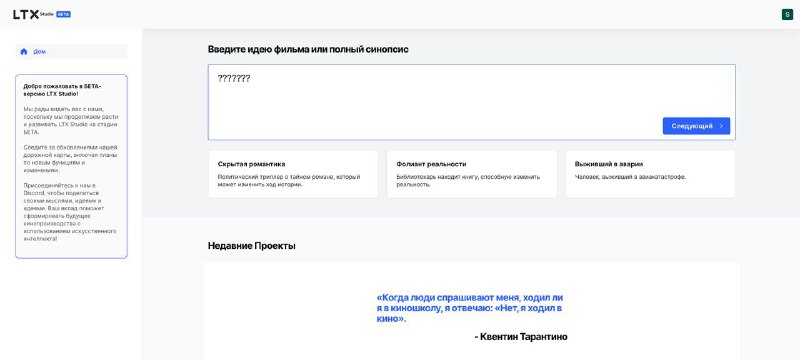Click the blue BETA badge
The height and width of the screenshot is (360, 800).
[x=63, y=14]
